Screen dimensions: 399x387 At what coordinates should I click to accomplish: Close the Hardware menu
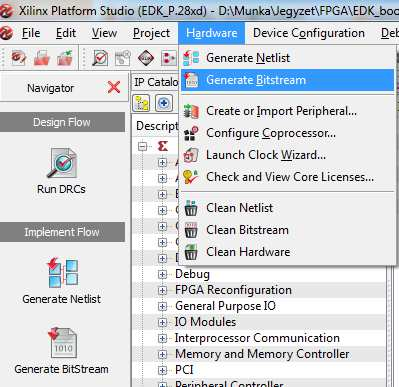tap(212, 33)
